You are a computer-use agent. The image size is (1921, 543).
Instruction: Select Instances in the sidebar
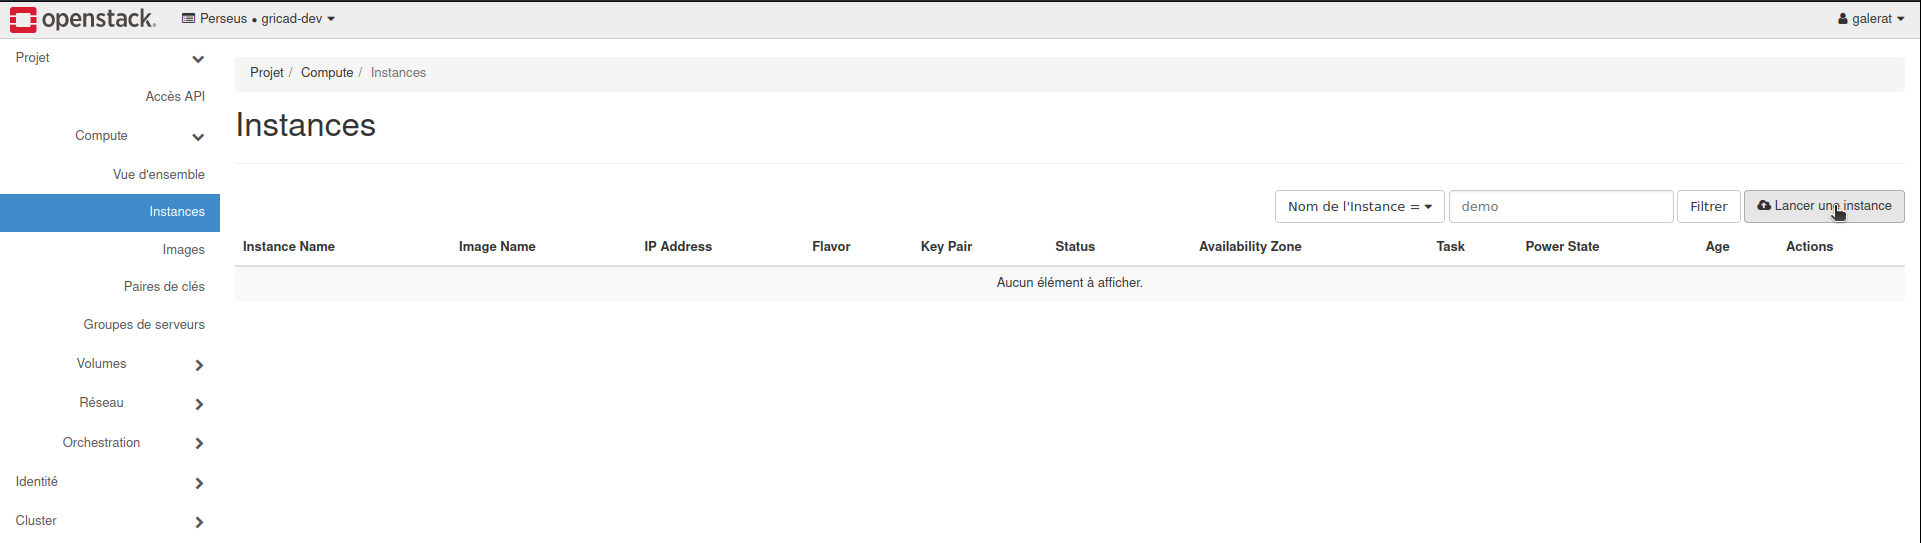(110, 212)
